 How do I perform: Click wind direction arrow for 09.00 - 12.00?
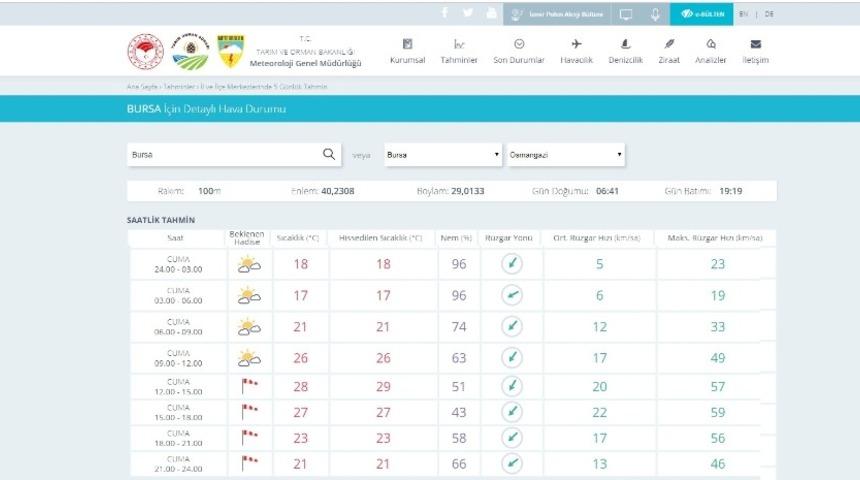coord(512,358)
